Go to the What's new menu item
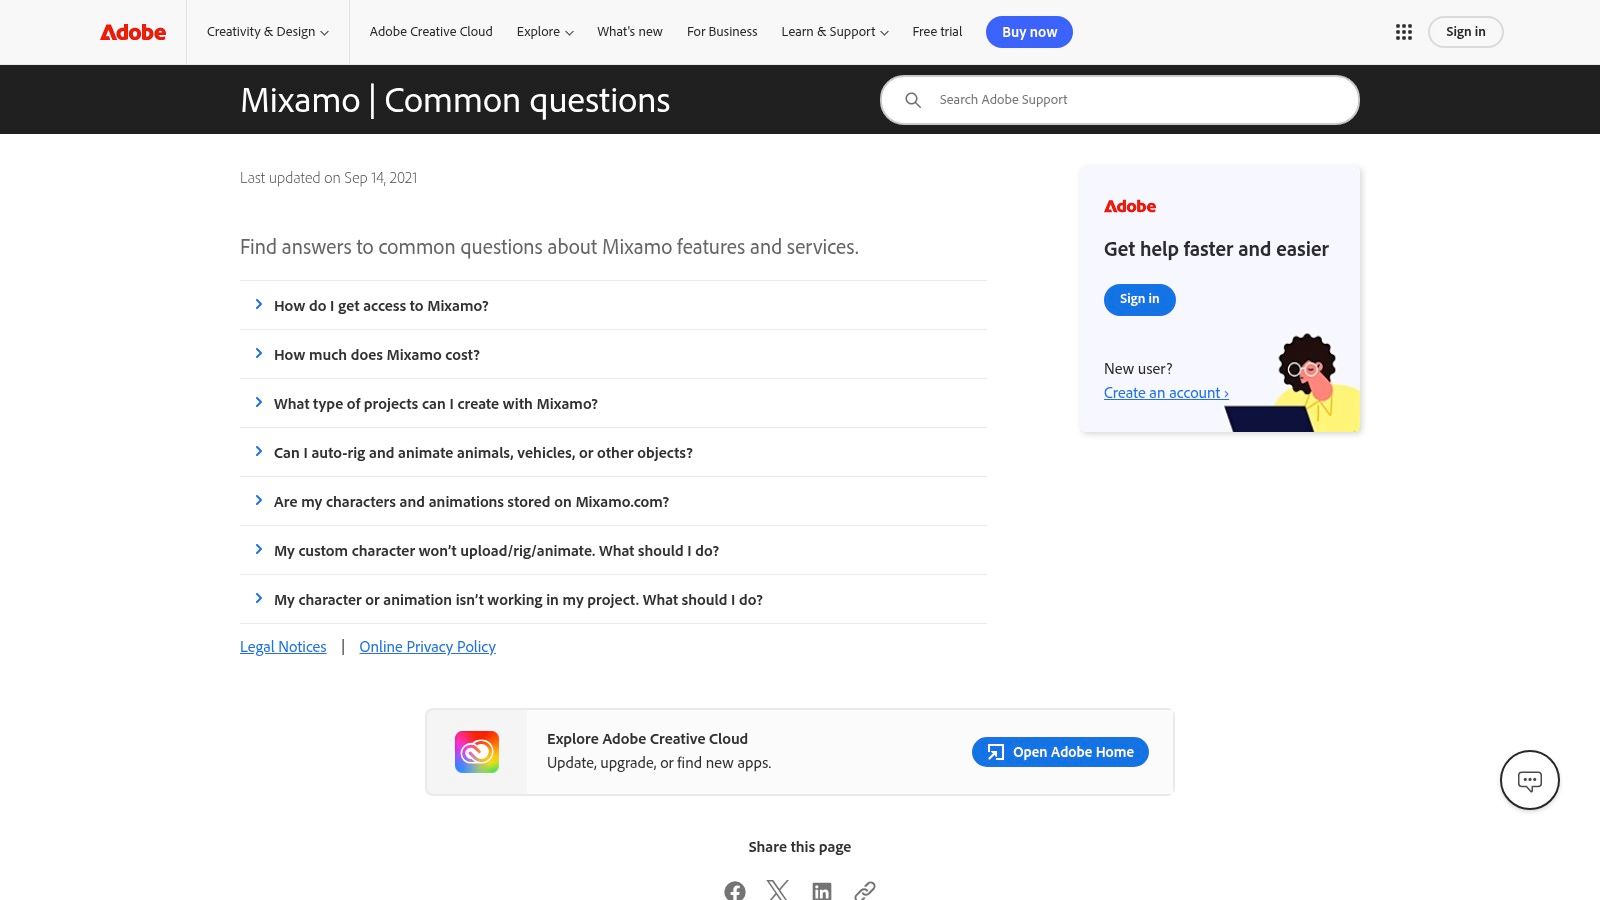This screenshot has width=1600, height=900. coord(630,32)
